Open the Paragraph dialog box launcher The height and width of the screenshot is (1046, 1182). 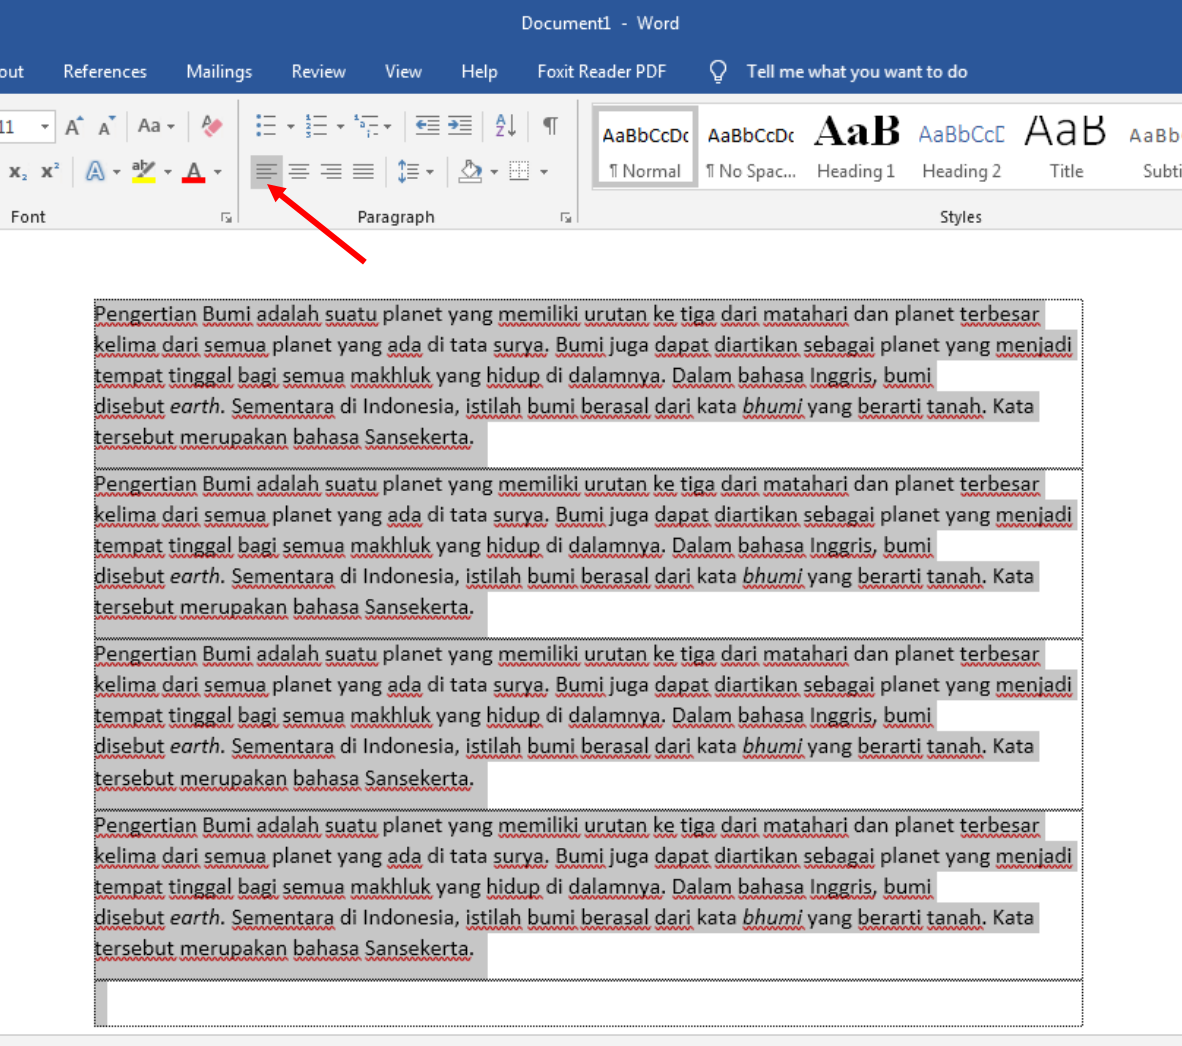pos(566,216)
